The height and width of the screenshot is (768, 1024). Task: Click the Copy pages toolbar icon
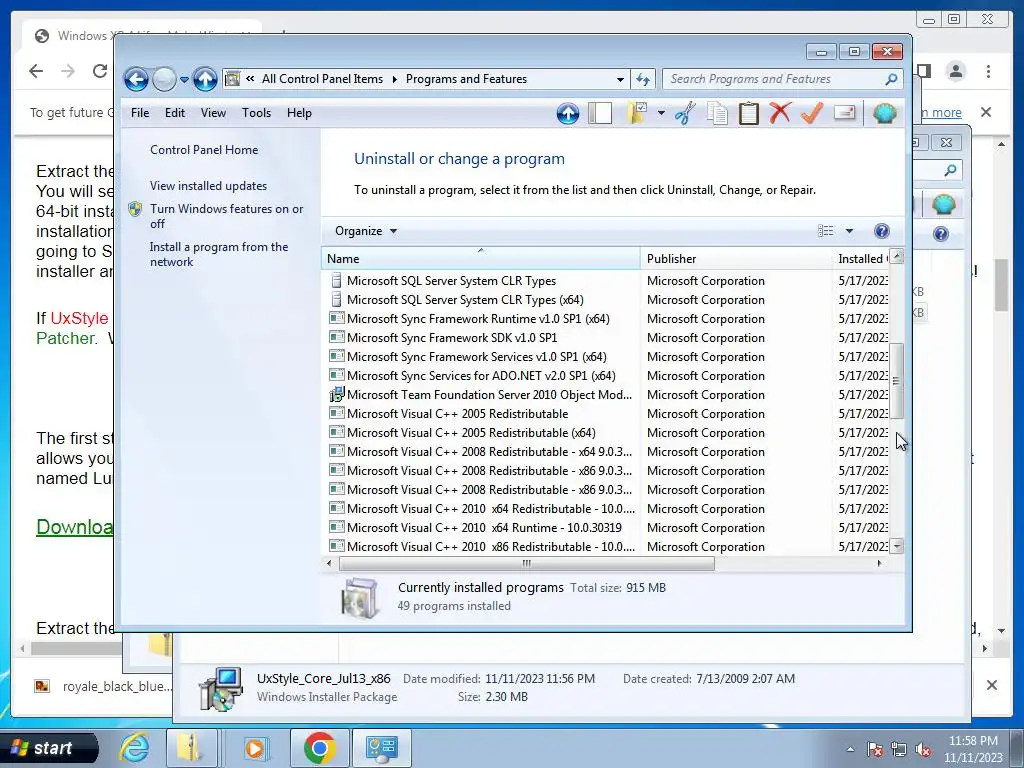pyautogui.click(x=717, y=114)
